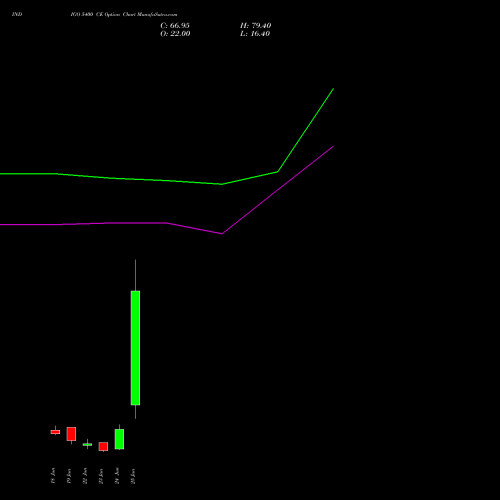Click the high value H: 79.40

[255, 26]
